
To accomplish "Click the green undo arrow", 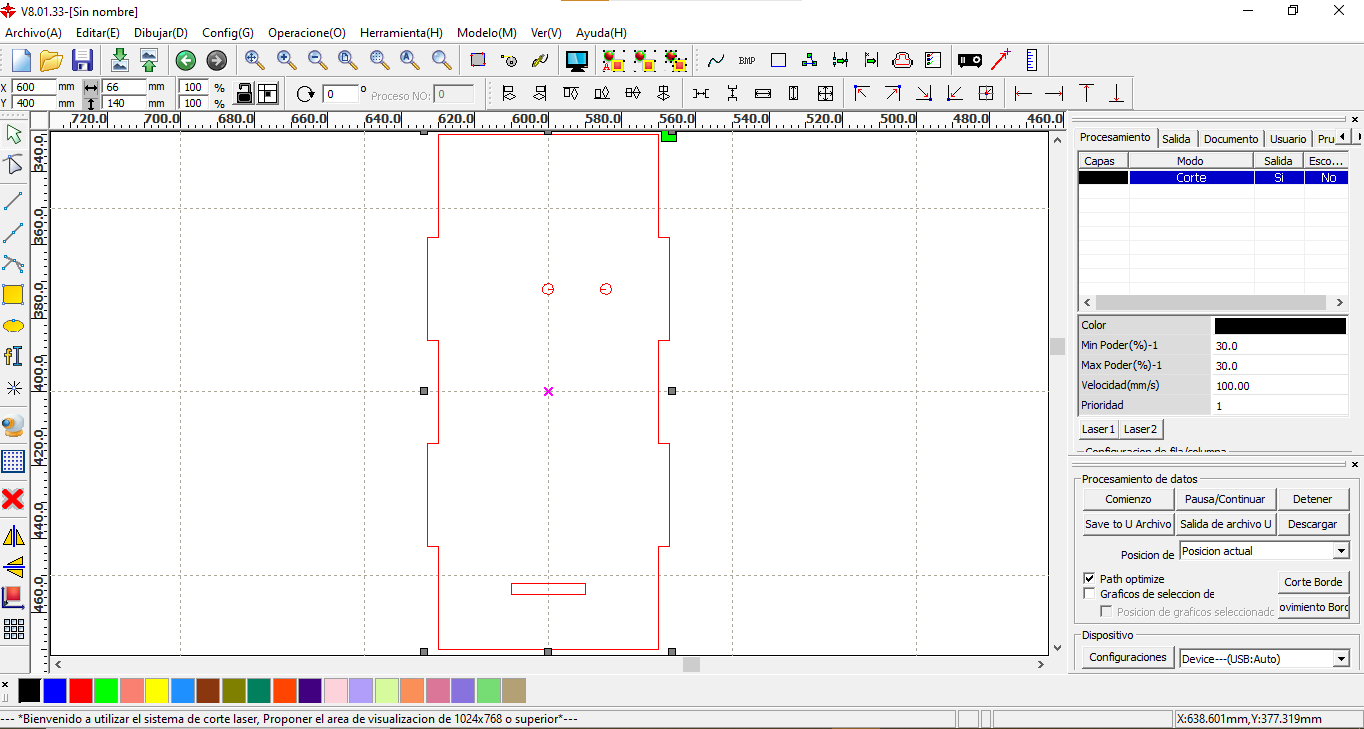I will tap(185, 61).
